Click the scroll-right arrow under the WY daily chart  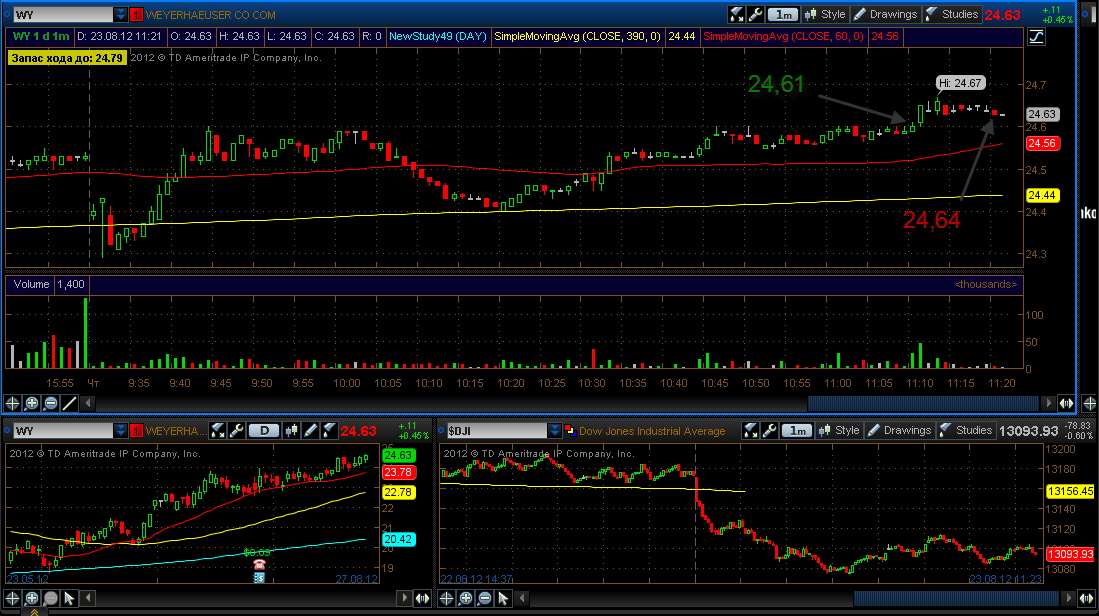404,598
